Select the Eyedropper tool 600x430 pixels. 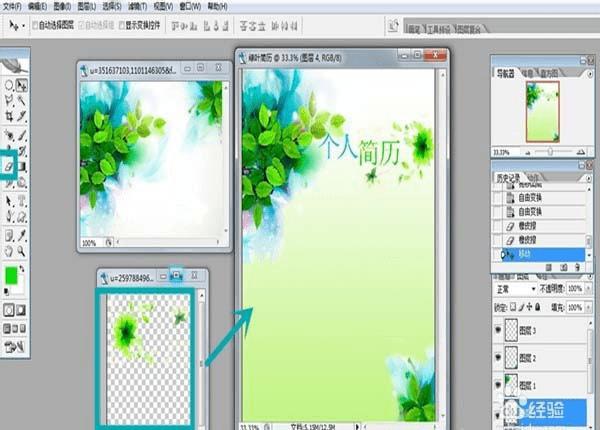[22, 235]
